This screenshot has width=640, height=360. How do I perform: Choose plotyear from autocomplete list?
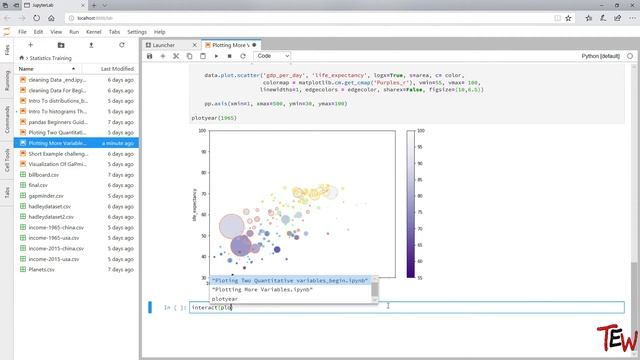[x=290, y=299]
